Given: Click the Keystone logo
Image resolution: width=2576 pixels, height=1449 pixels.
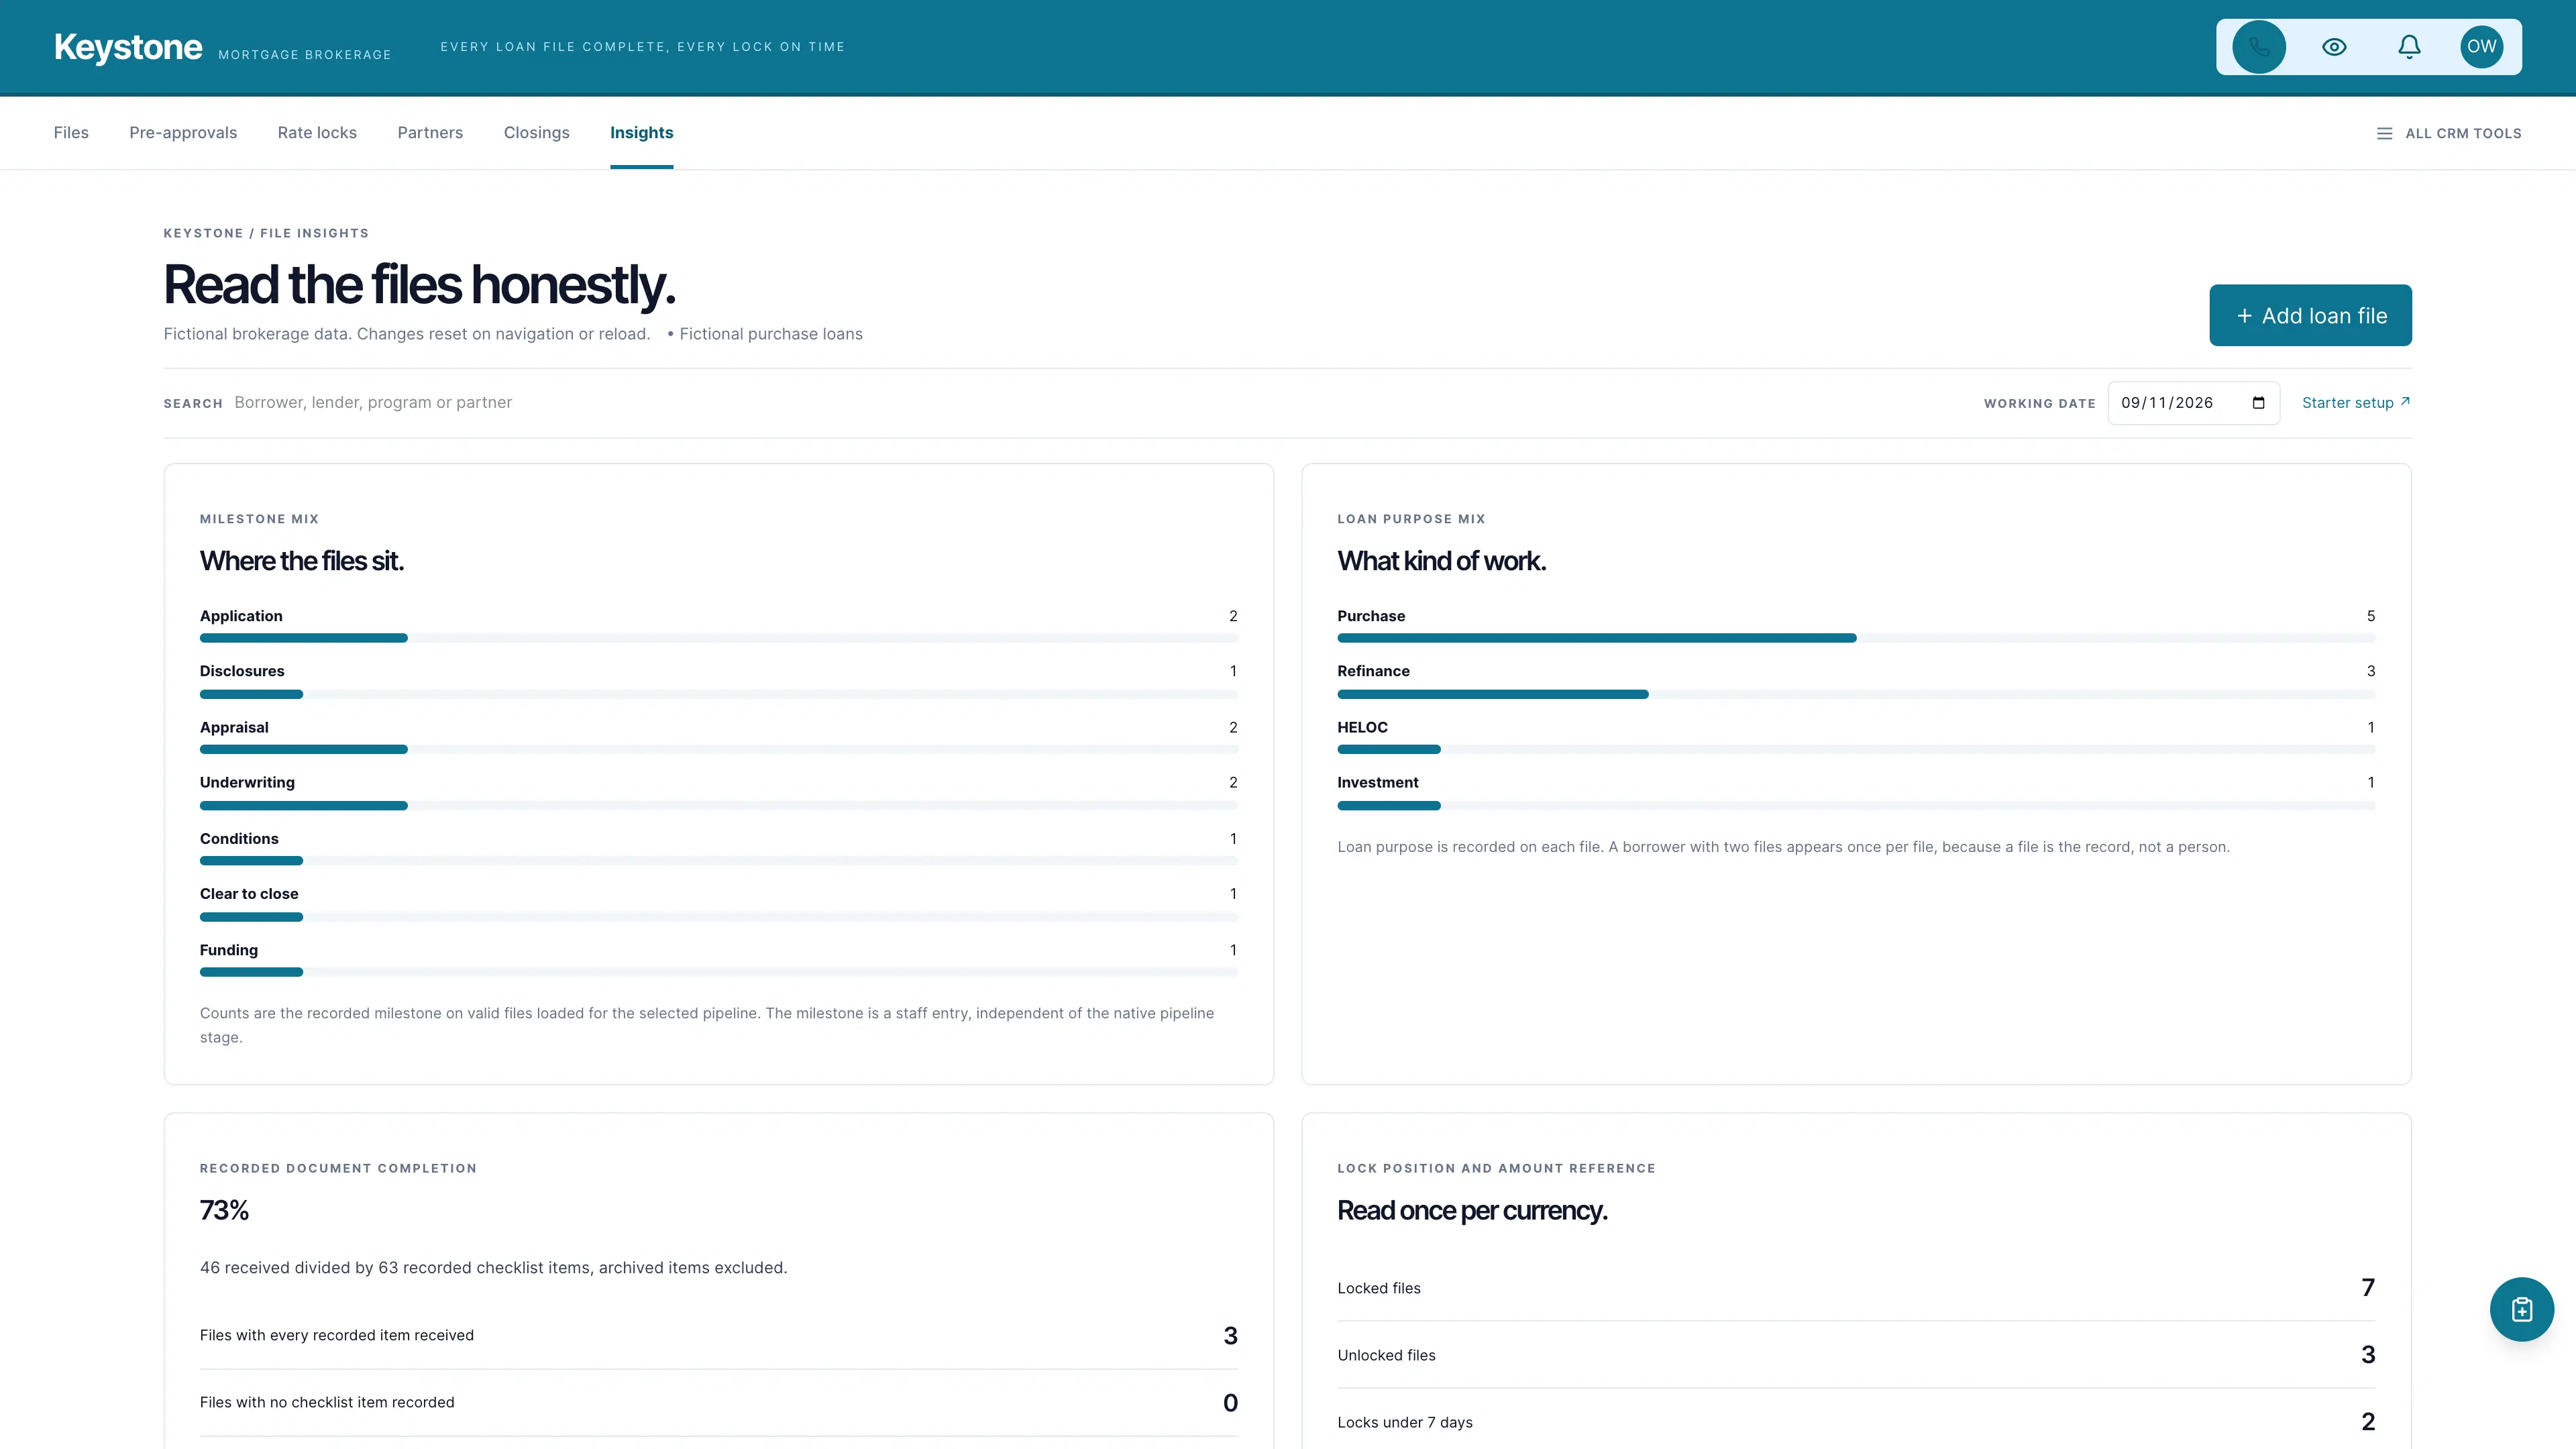Looking at the screenshot, I should pos(128,47).
